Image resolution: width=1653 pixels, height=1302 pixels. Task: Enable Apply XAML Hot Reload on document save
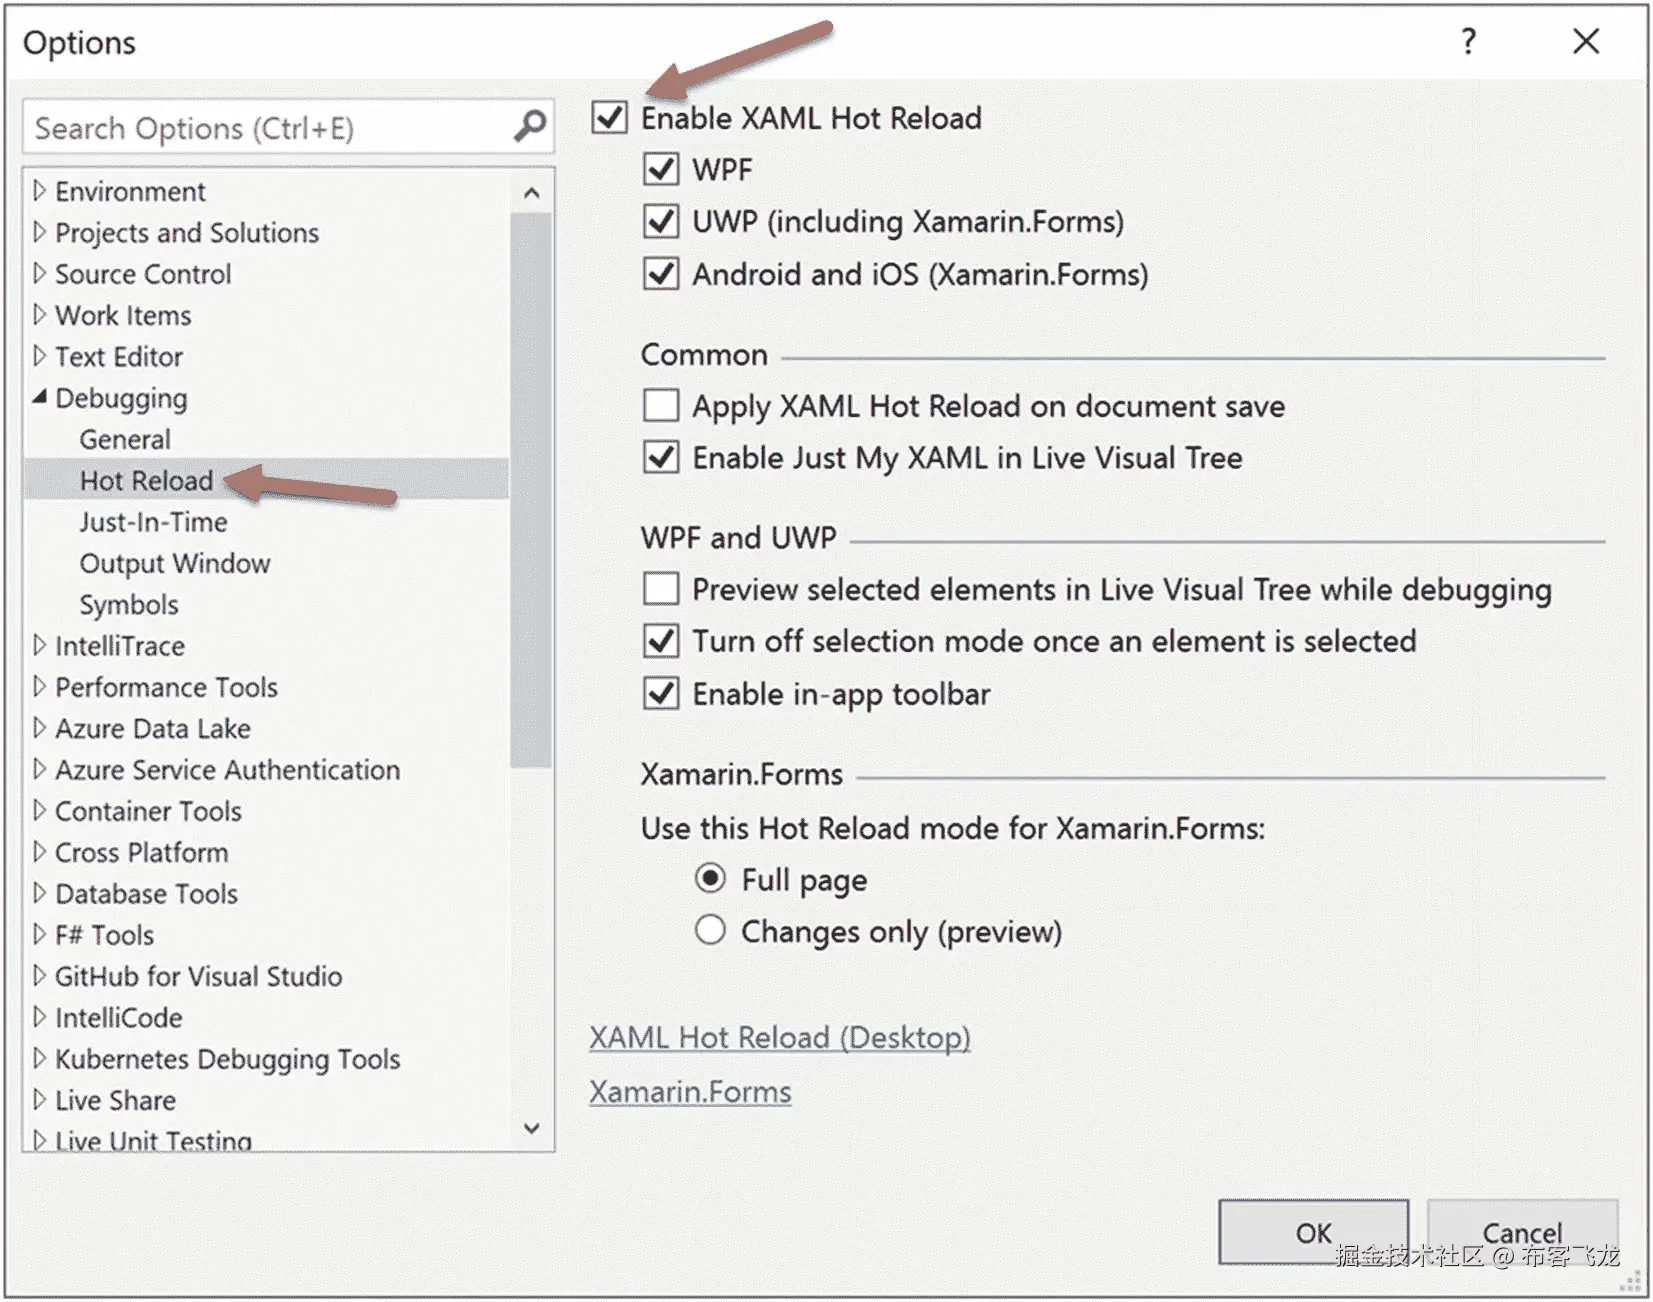[x=661, y=406]
